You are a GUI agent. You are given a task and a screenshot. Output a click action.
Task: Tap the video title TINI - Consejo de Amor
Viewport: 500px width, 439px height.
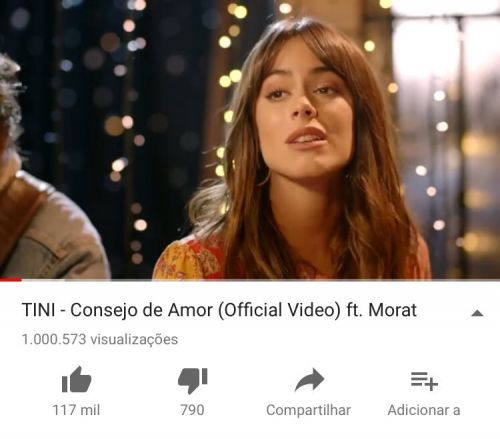pos(219,310)
